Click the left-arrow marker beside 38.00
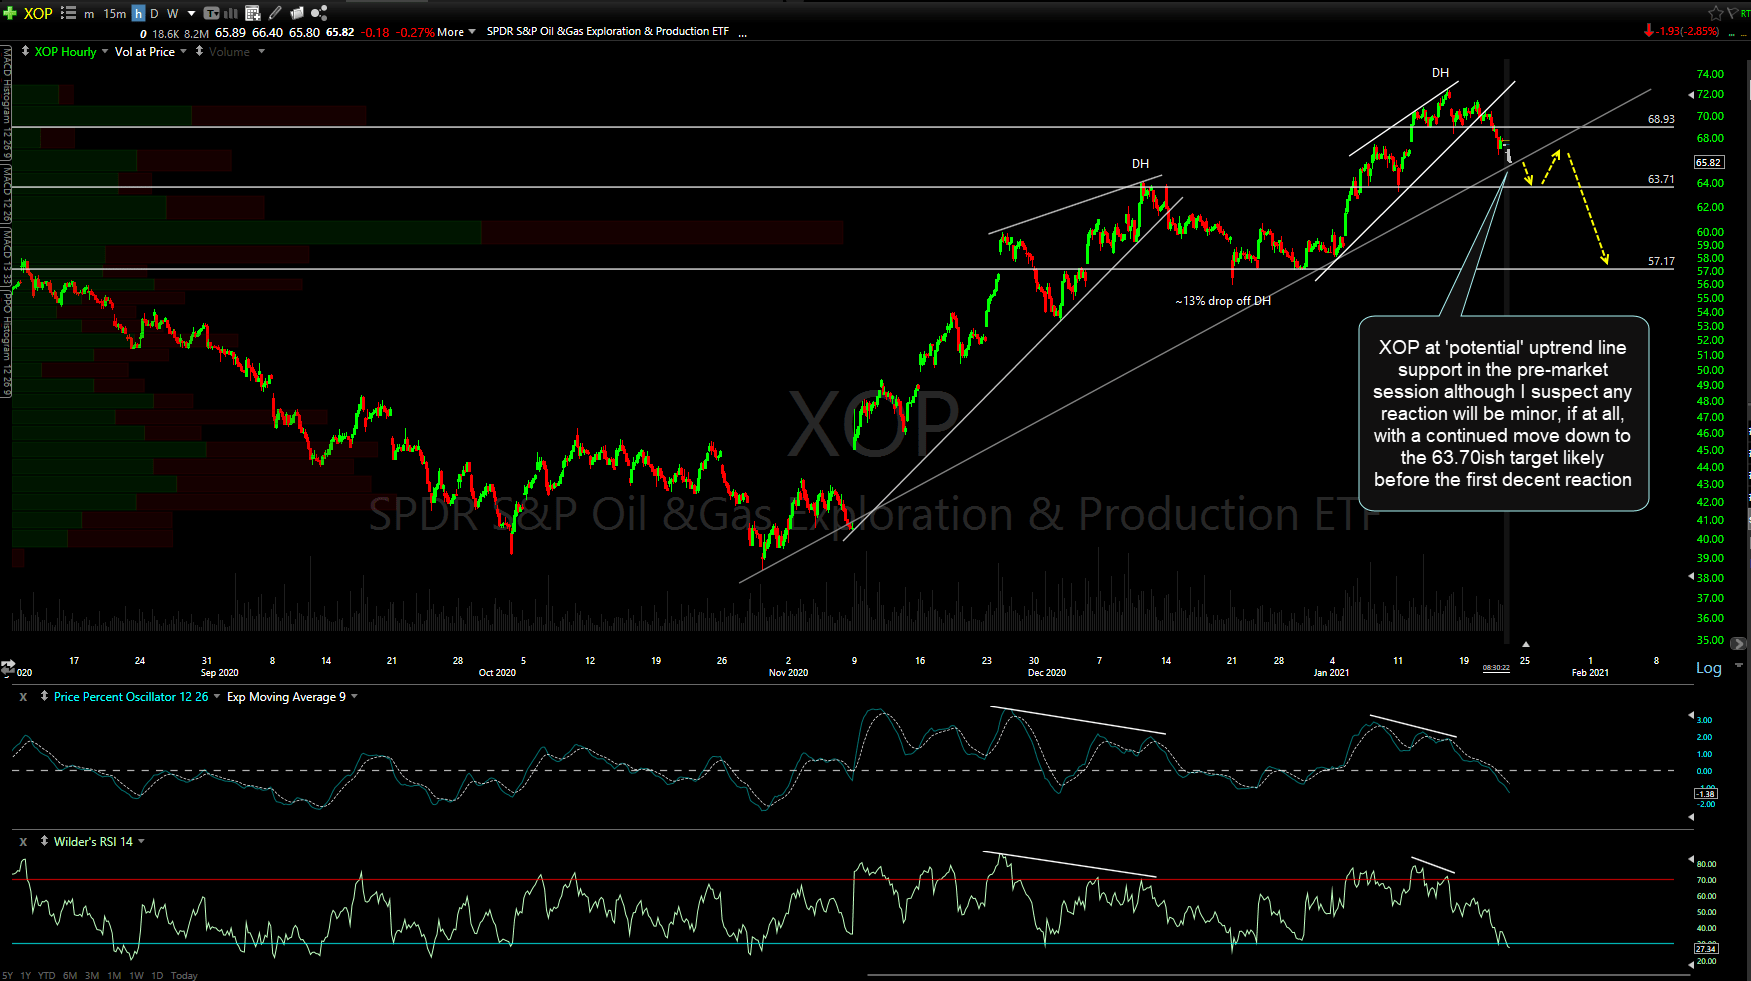The height and width of the screenshot is (981, 1751). pyautogui.click(x=1691, y=577)
